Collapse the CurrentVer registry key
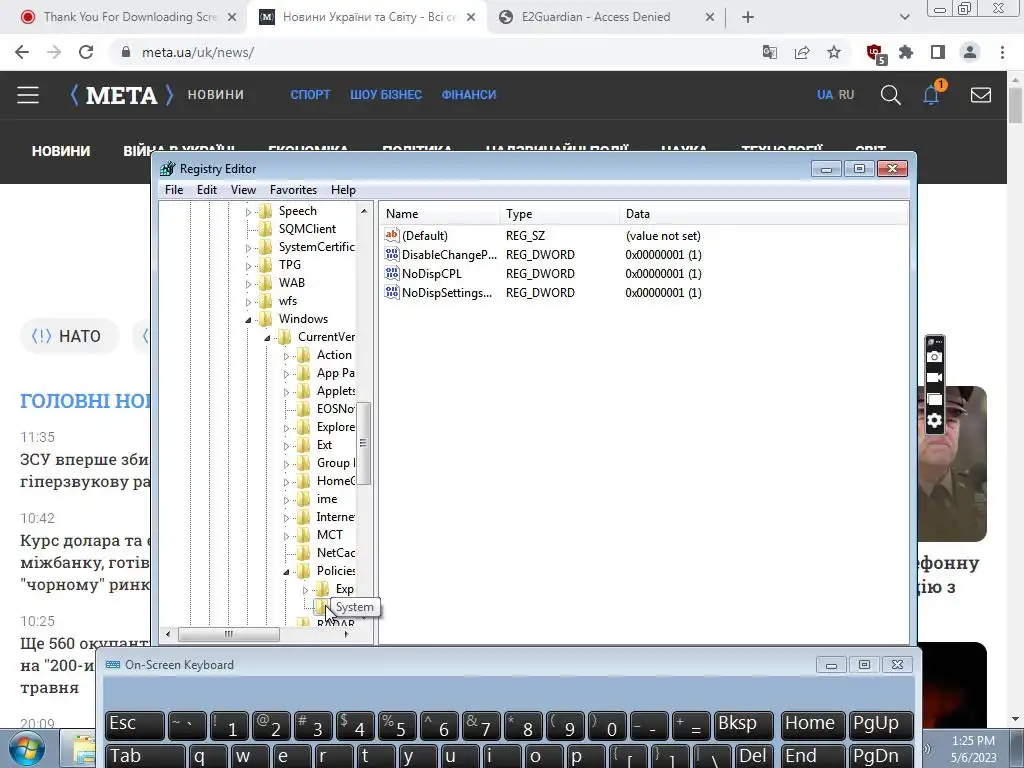This screenshot has height=768, width=1024. click(x=267, y=338)
